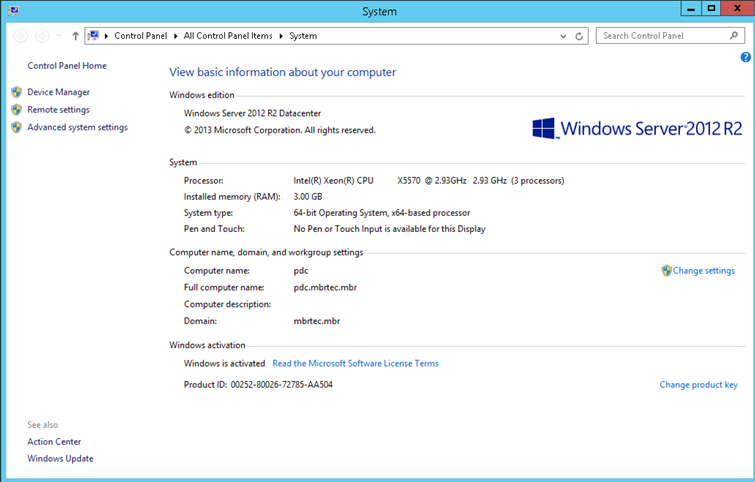Maximize the System window
The image size is (755, 482).
click(711, 9)
